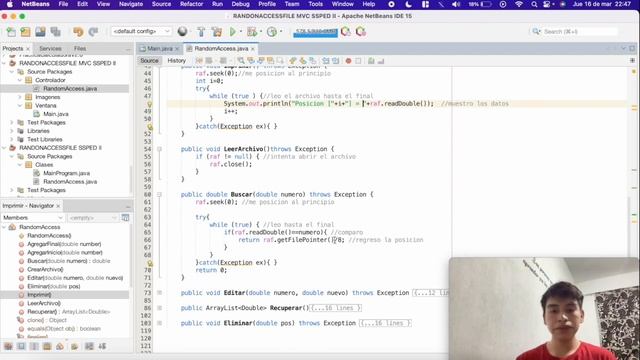Click Shift Line Left icon

point(326,61)
